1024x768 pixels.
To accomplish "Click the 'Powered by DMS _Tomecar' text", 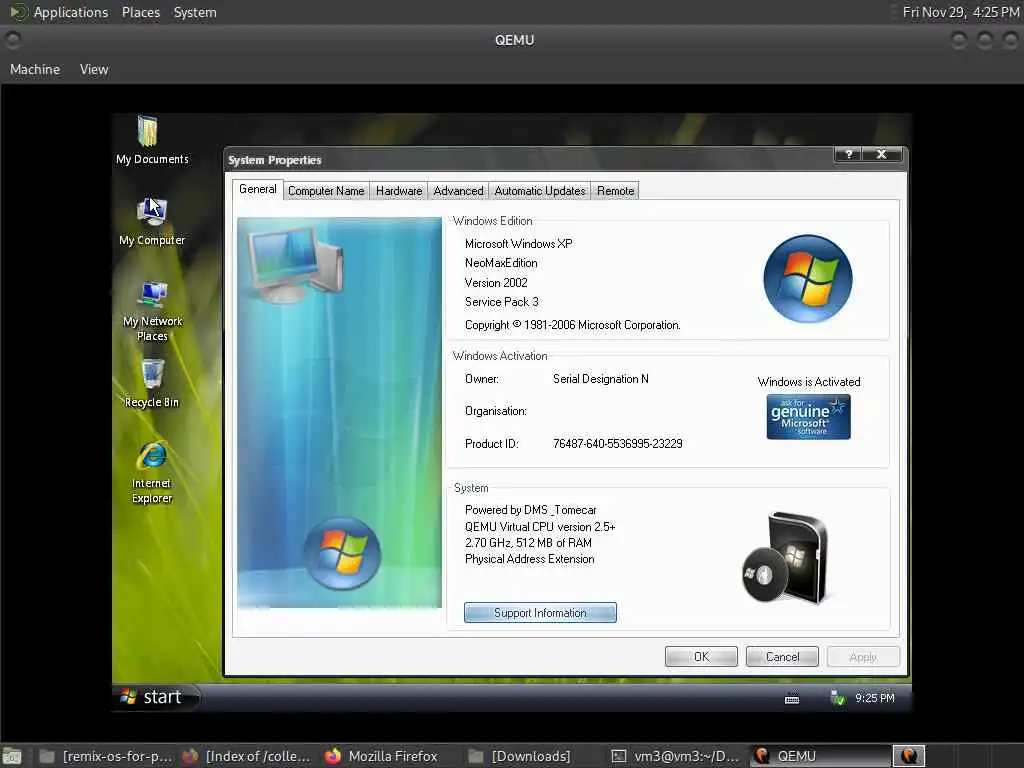I will point(530,510).
